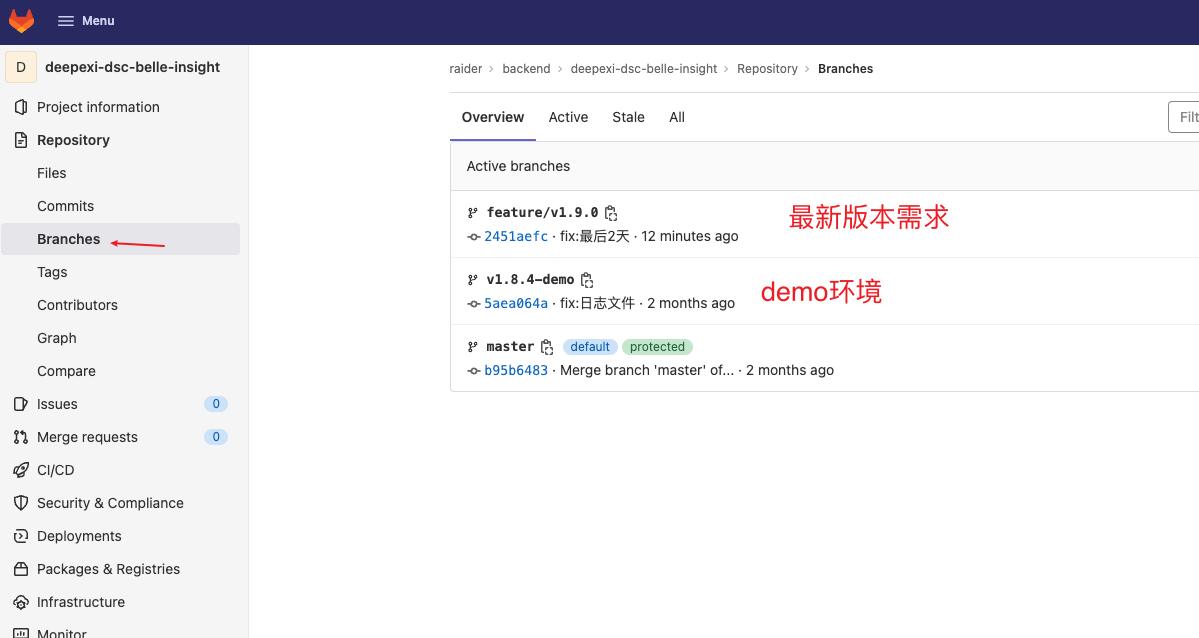
Task: Click the Security & Compliance shield icon
Action: click(20, 503)
